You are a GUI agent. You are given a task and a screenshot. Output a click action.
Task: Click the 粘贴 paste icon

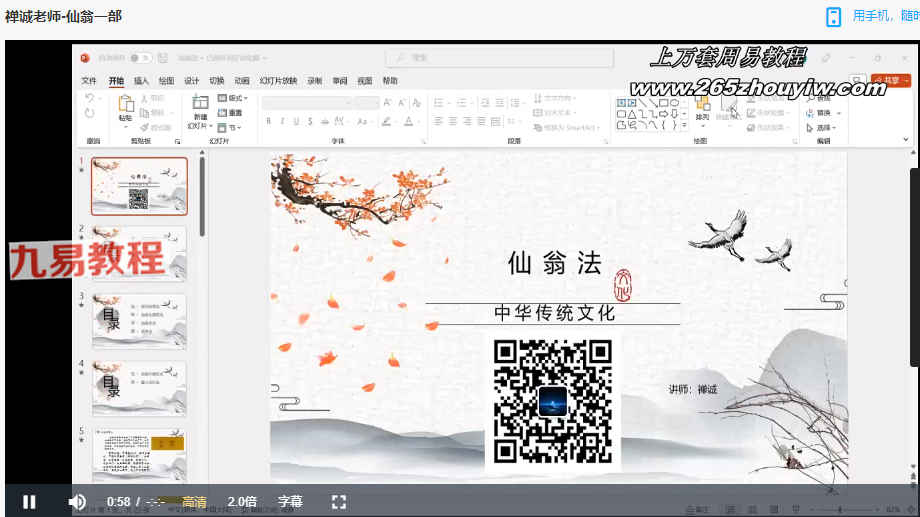[126, 104]
